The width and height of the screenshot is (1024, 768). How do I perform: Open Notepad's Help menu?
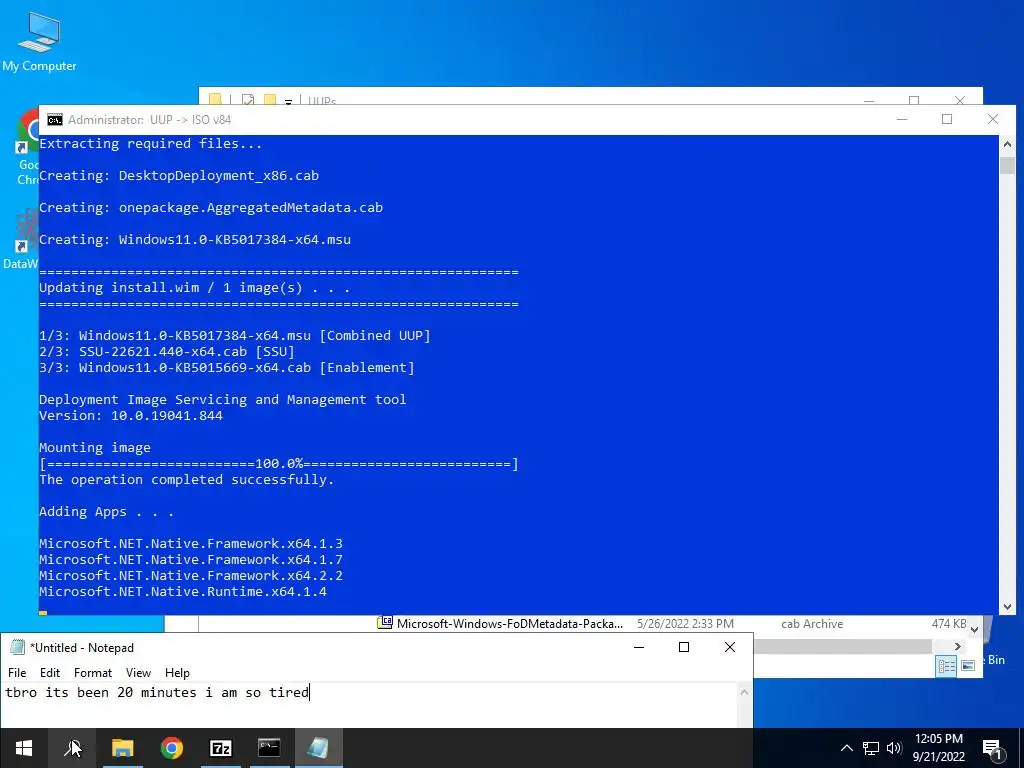pos(177,673)
